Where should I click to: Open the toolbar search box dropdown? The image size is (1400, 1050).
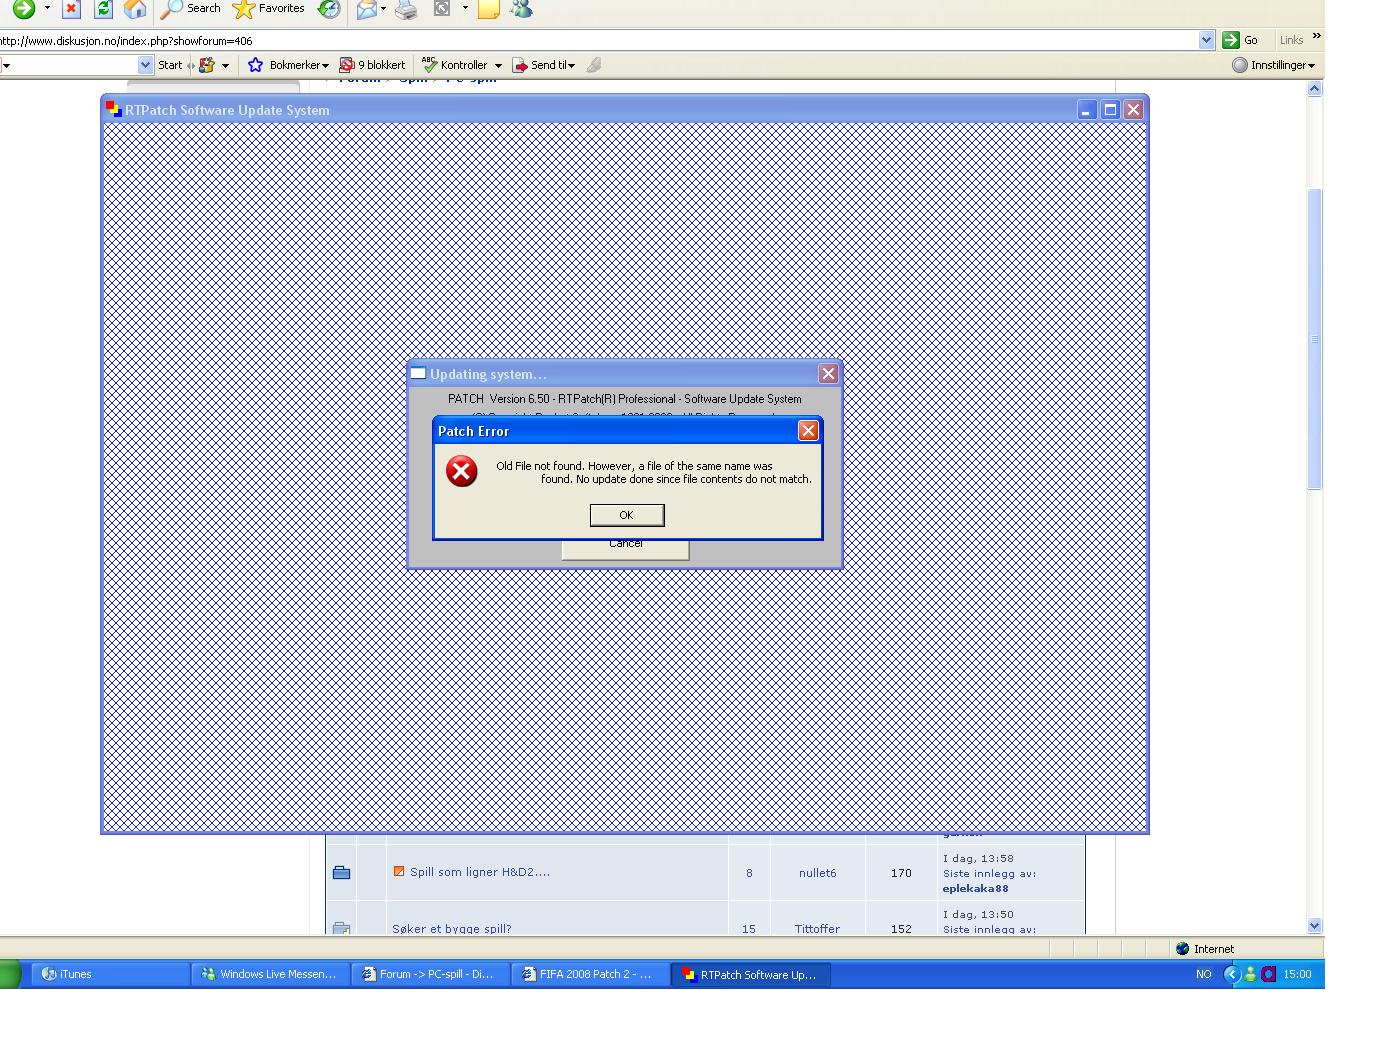click(x=145, y=65)
